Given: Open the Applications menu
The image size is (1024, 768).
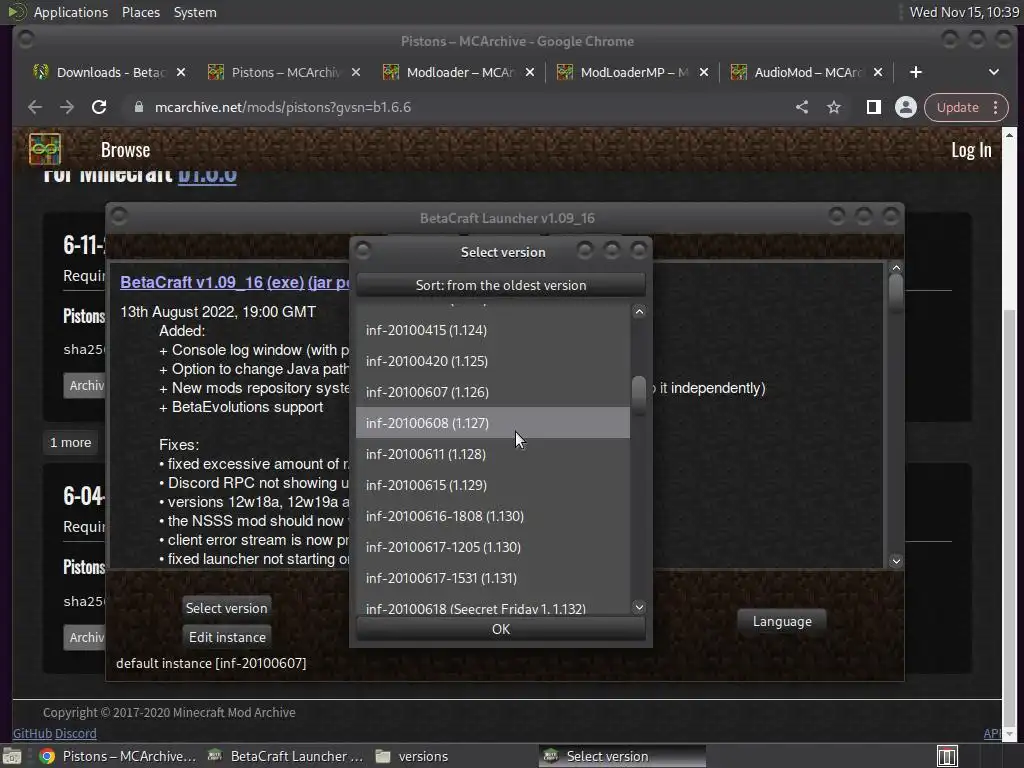Looking at the screenshot, I should click(71, 12).
